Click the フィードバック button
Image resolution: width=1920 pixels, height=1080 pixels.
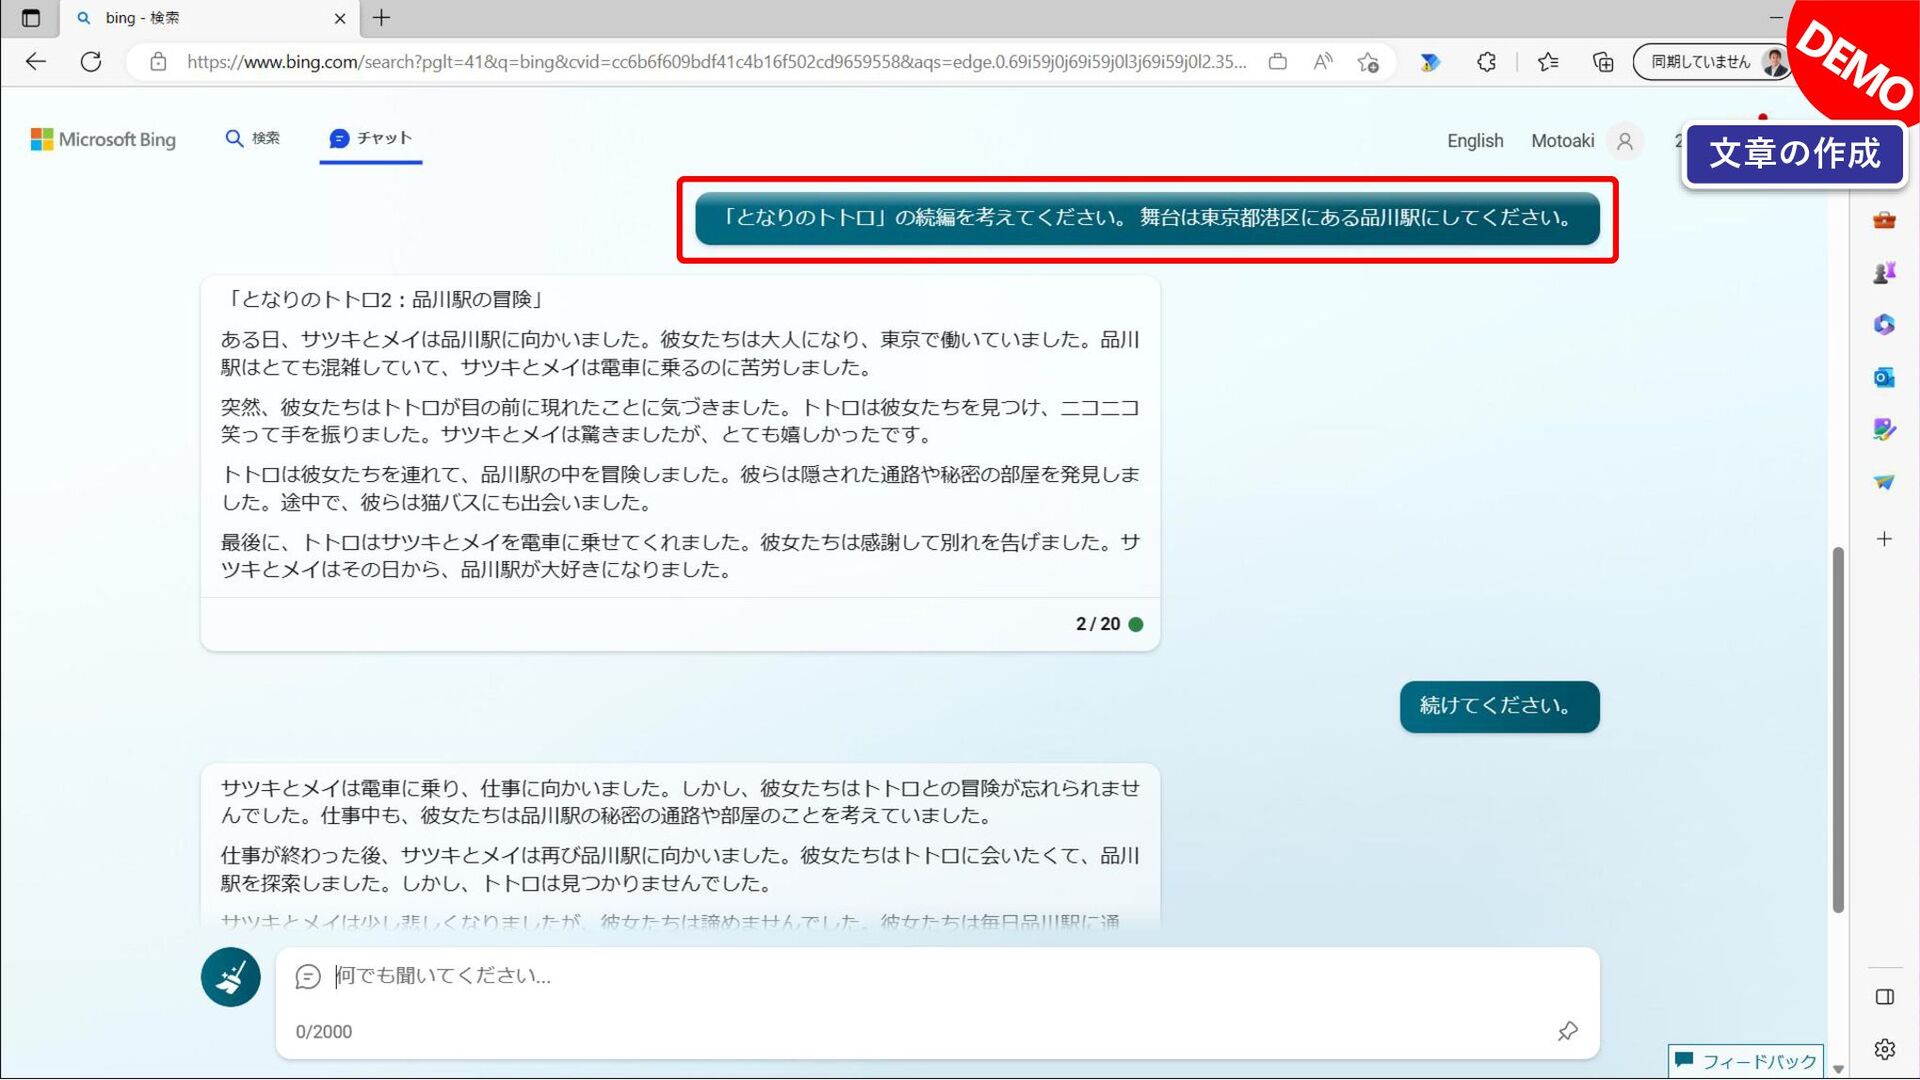click(x=1746, y=1061)
